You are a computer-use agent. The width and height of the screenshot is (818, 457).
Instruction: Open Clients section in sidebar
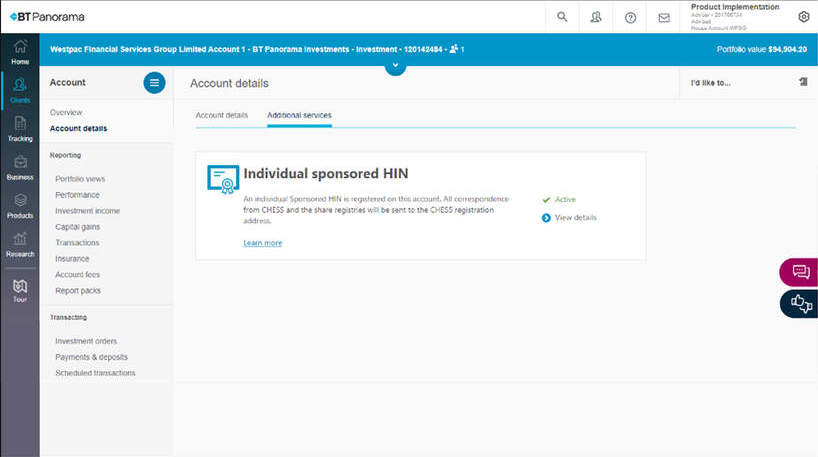click(20, 91)
